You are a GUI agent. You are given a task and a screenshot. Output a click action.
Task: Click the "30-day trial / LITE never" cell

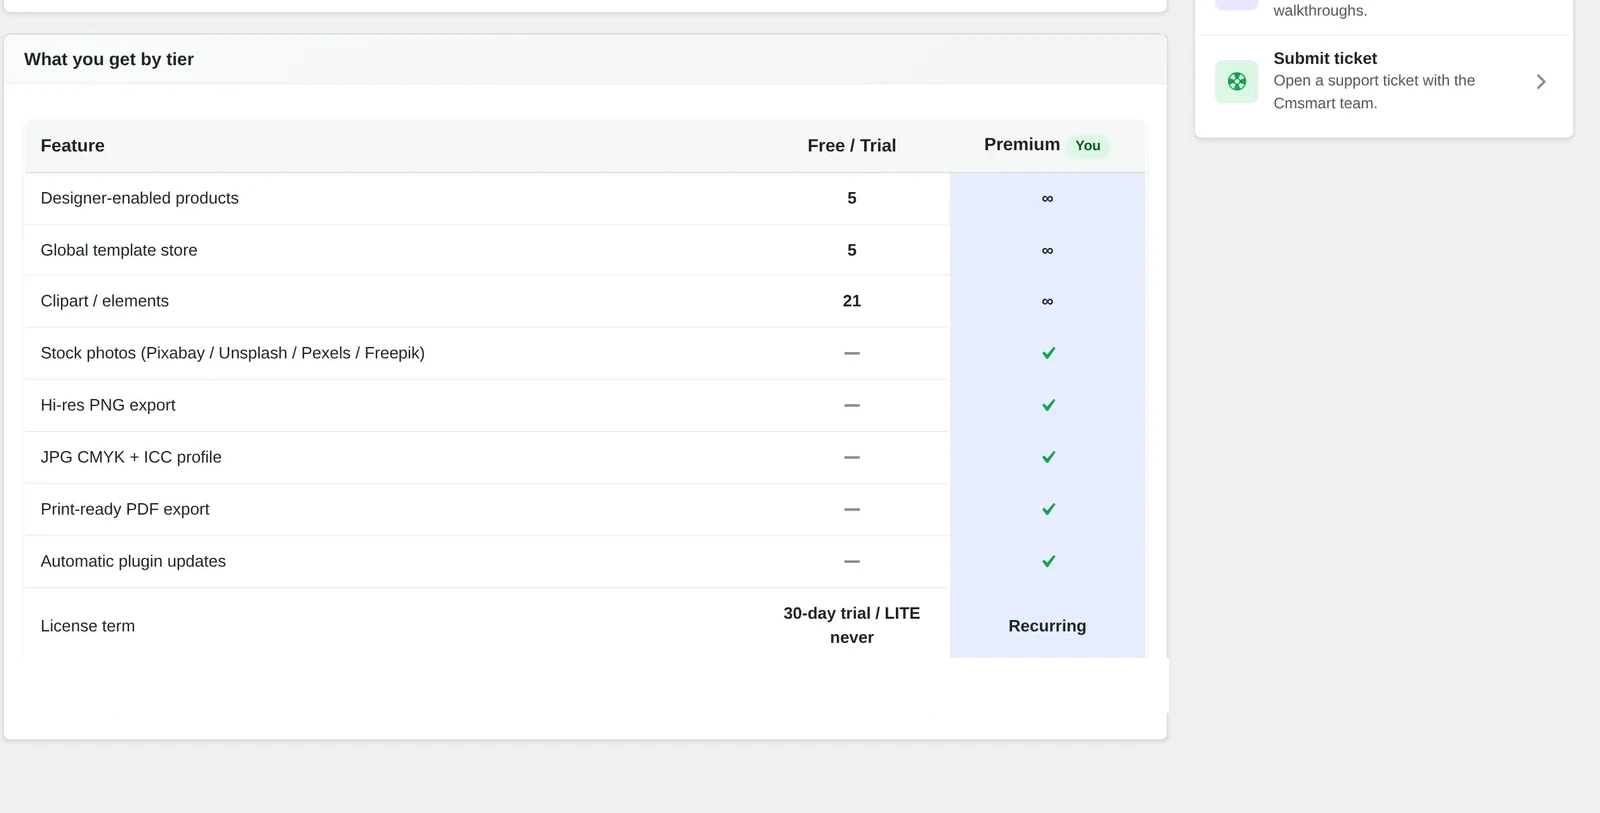coord(852,625)
